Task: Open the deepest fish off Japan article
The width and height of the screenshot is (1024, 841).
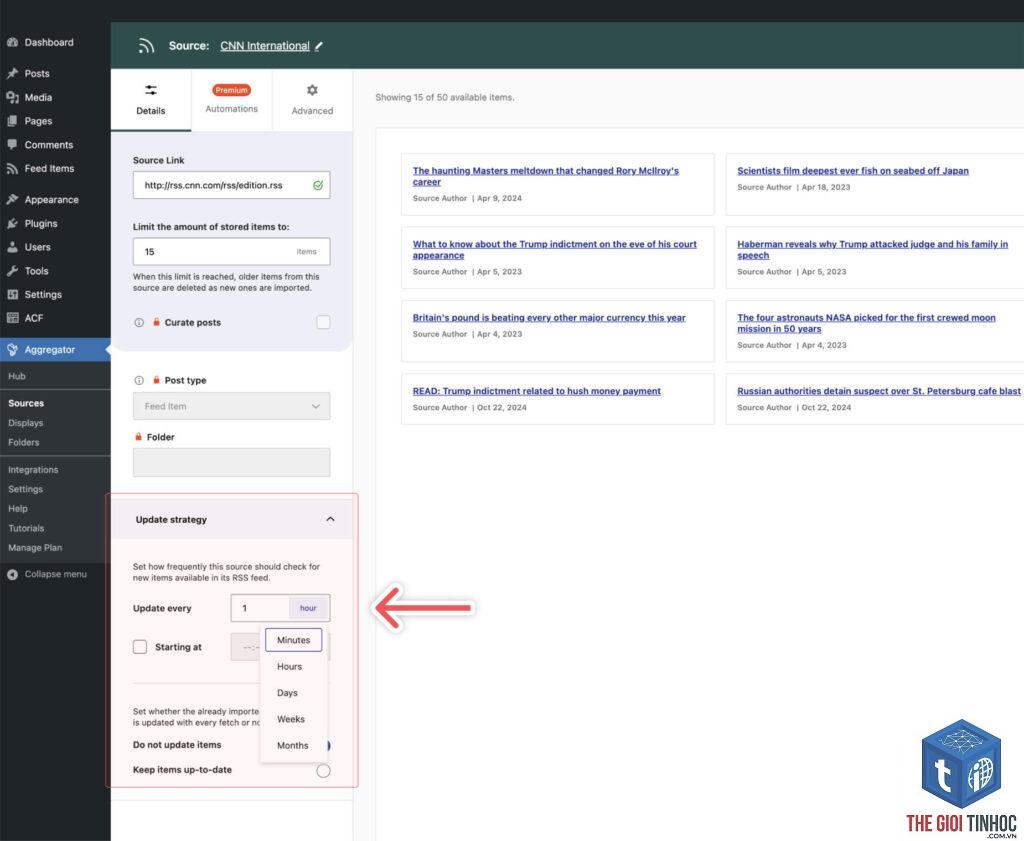Action: click(853, 170)
